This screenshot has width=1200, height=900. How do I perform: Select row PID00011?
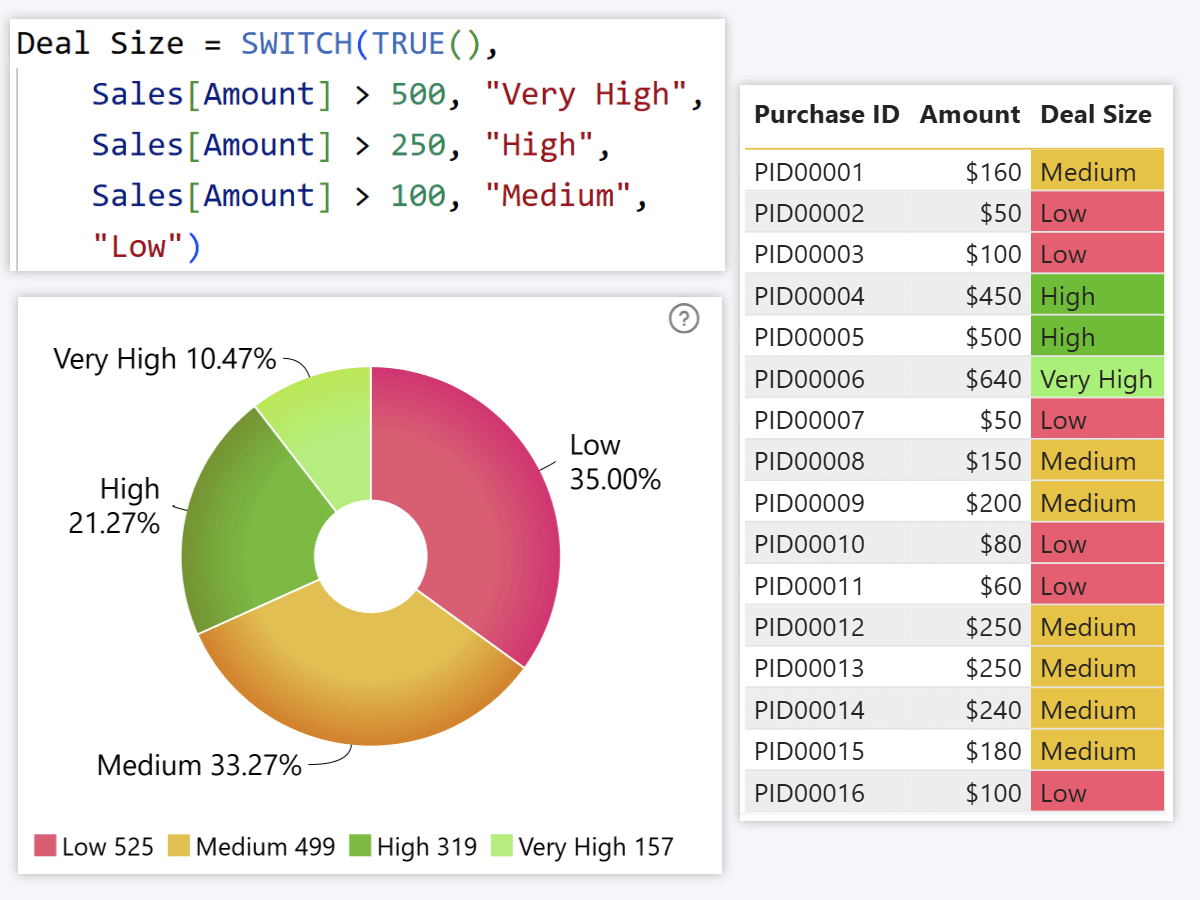pos(955,586)
